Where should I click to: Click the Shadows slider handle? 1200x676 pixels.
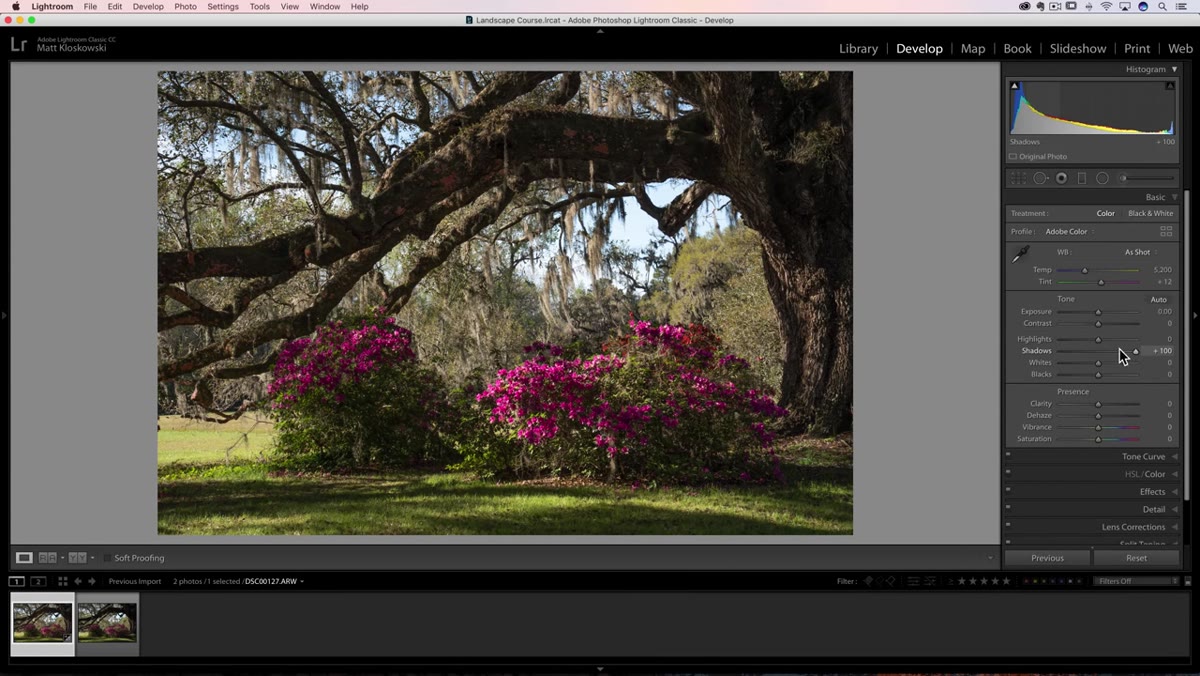pos(1136,351)
